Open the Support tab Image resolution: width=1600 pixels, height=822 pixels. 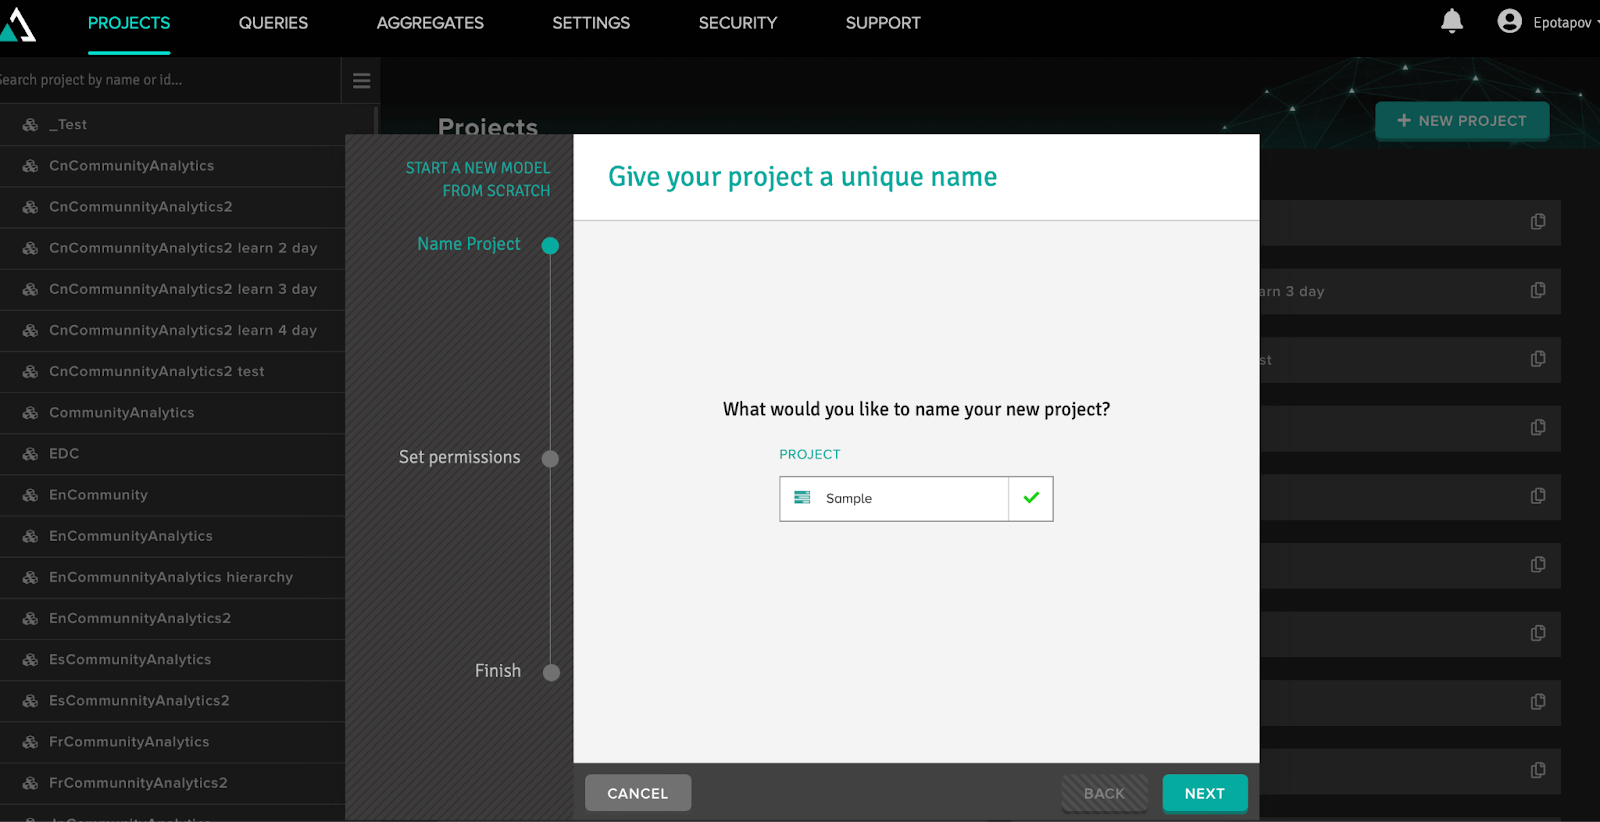point(883,23)
